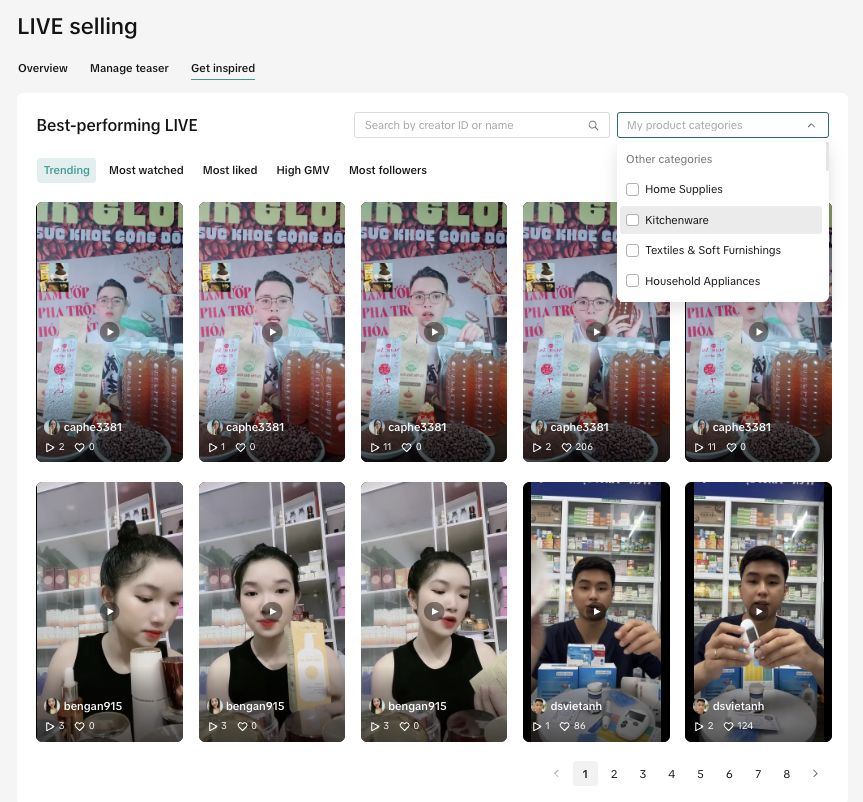Click the Best-performing LIVE heading

point(117,126)
